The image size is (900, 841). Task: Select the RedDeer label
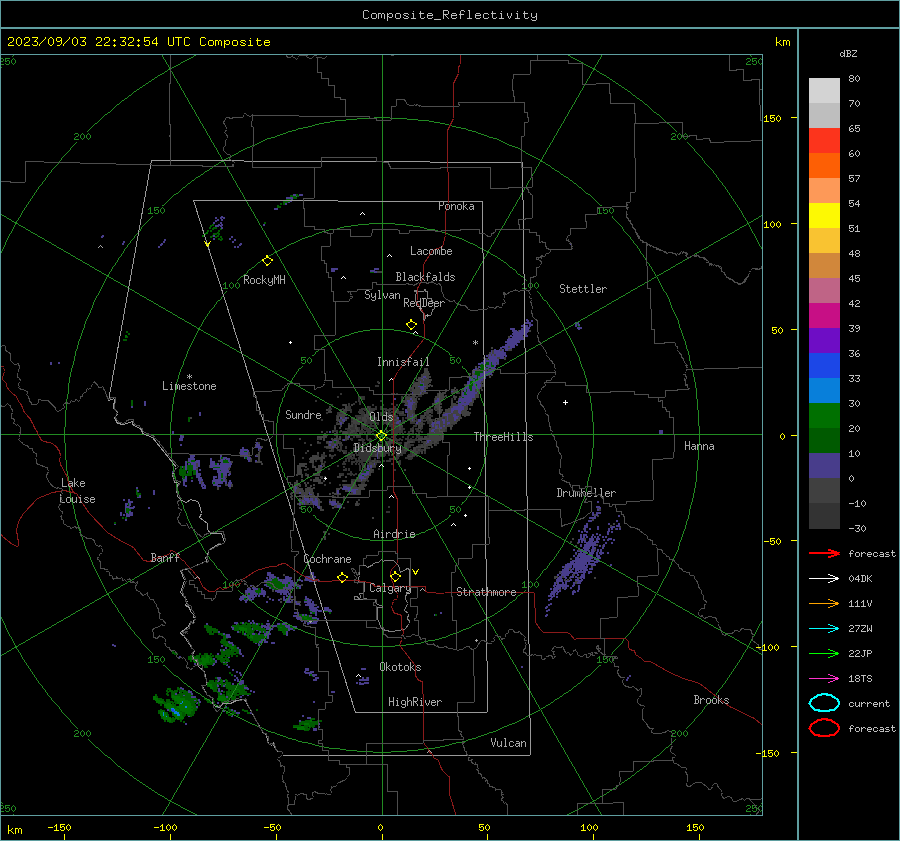[424, 303]
